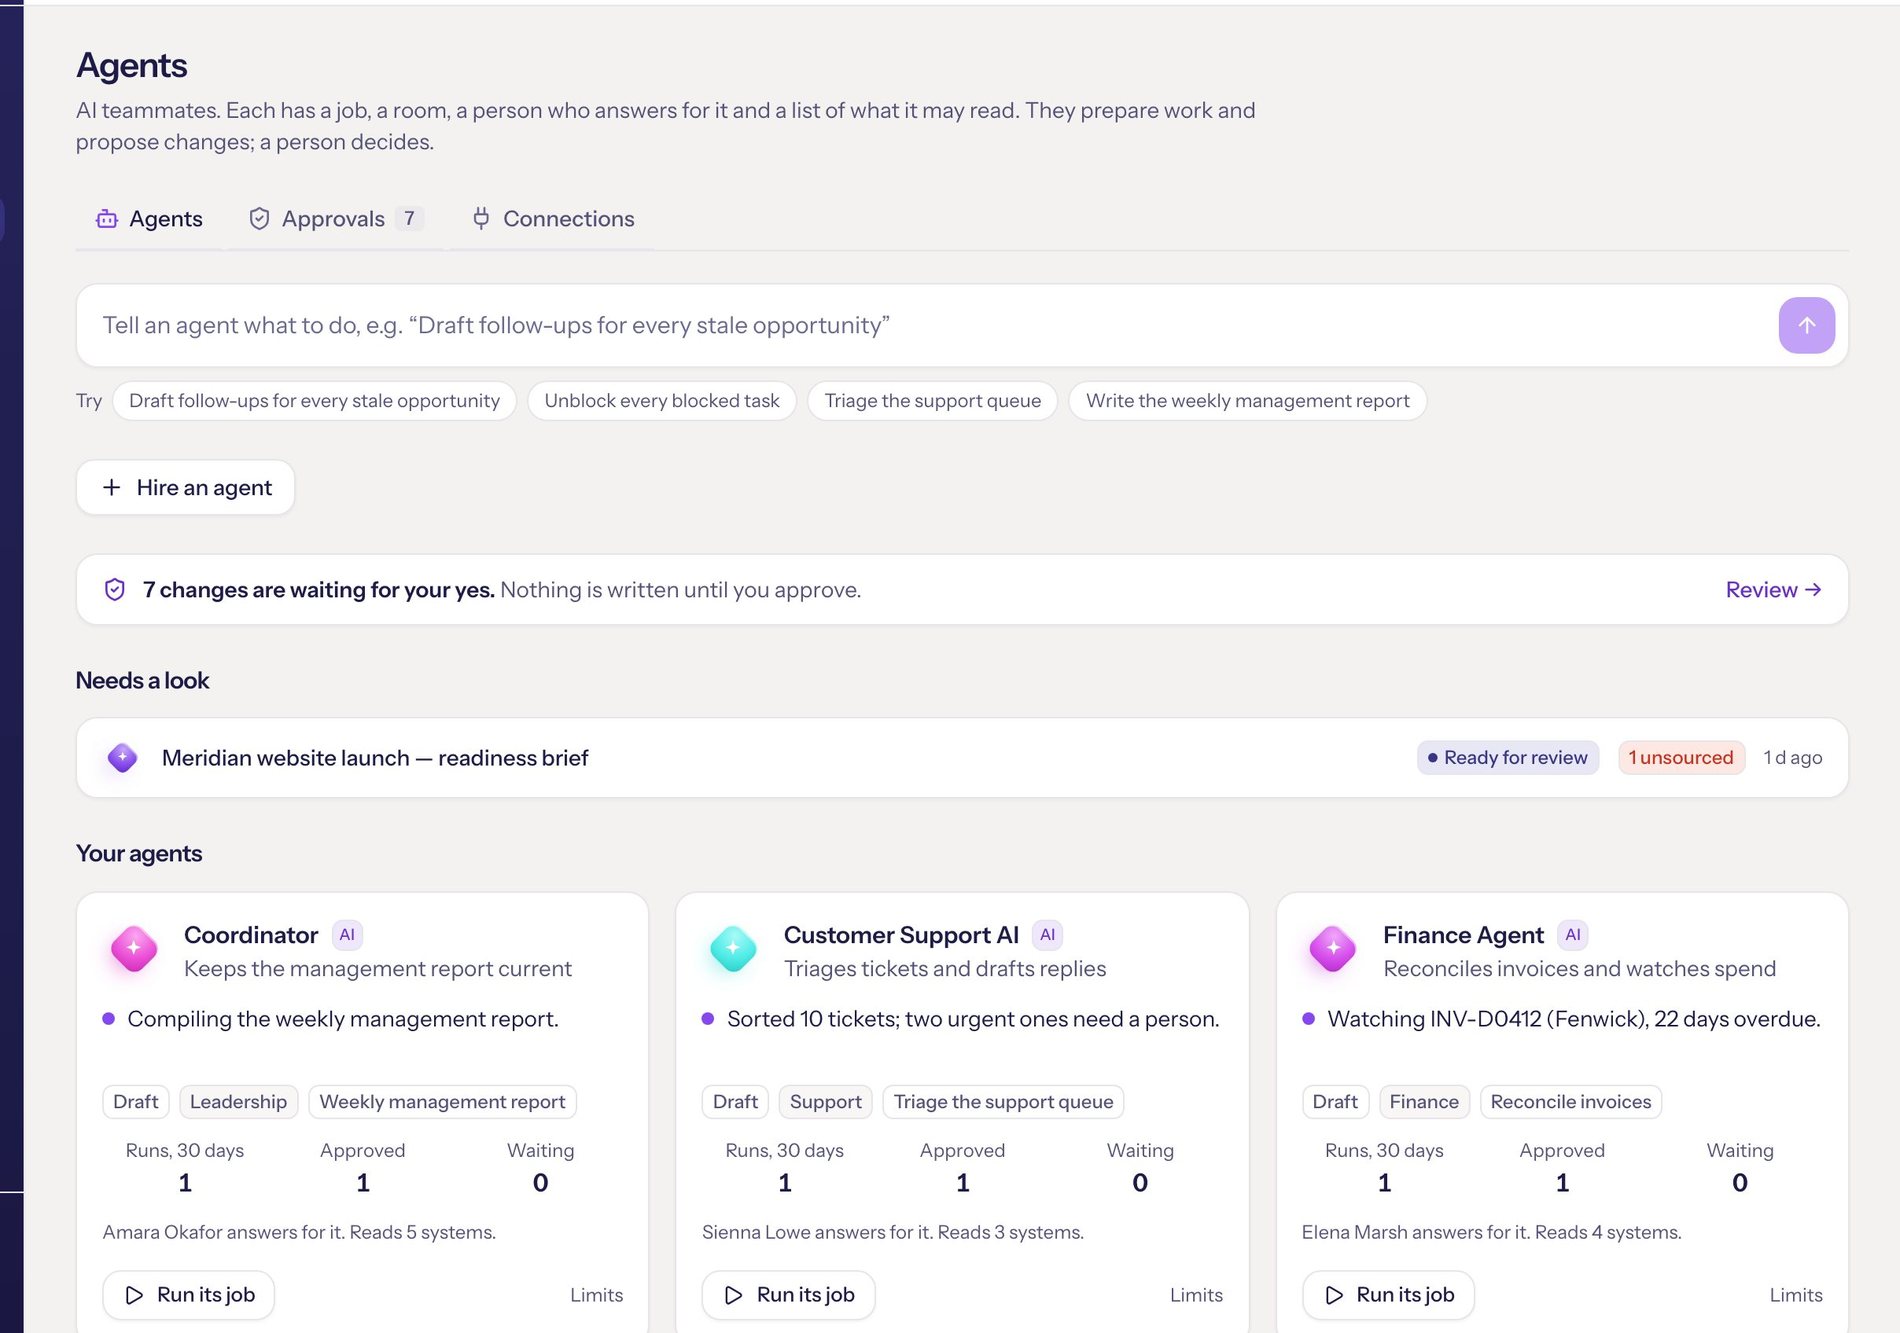
Task: Click the AI badge next to Finance Agent
Action: tap(1573, 935)
